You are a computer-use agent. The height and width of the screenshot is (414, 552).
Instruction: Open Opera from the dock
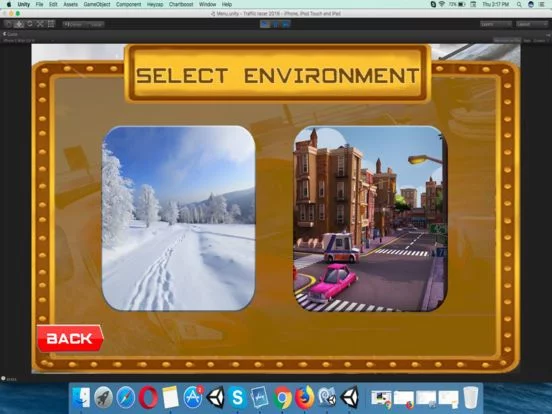tap(148, 397)
